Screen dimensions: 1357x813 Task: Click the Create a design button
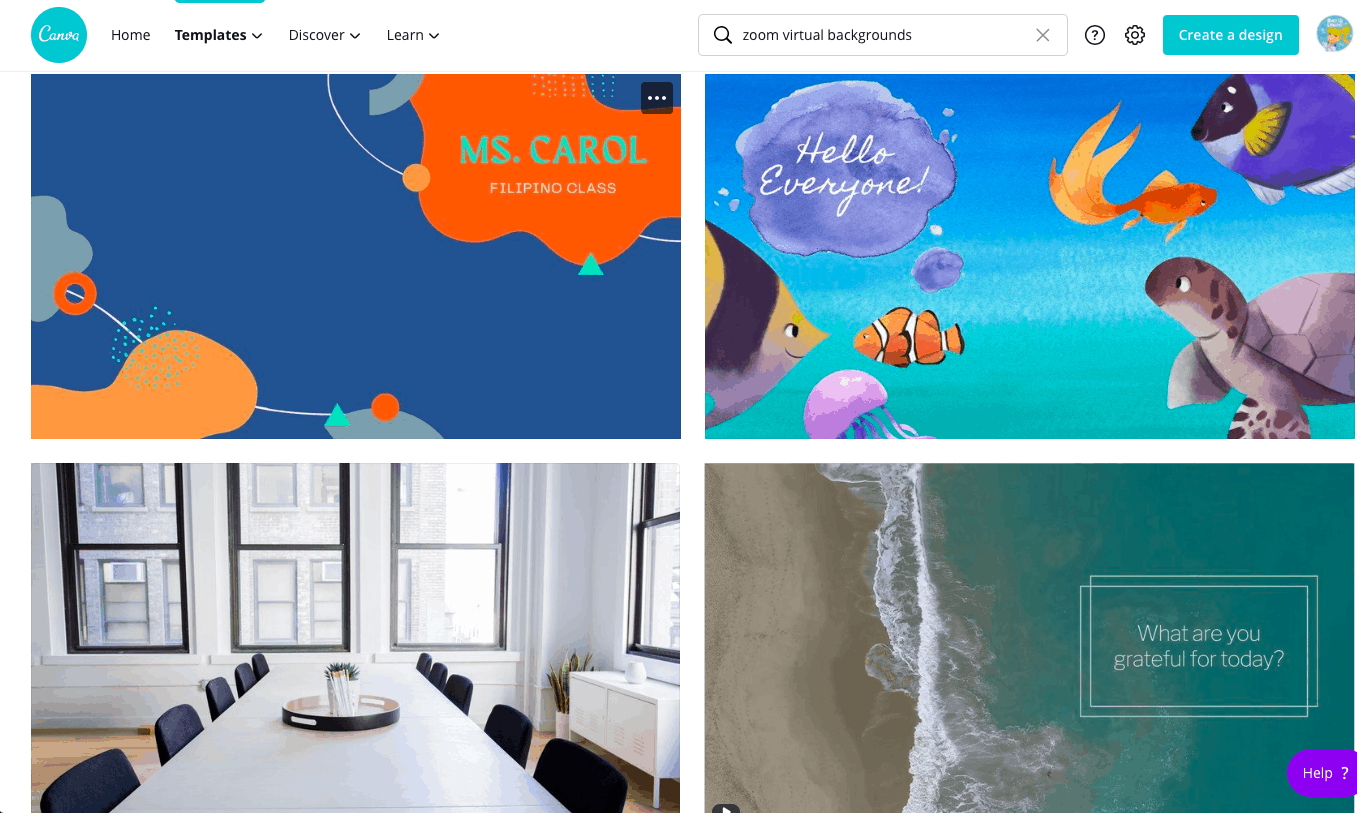(x=1230, y=35)
